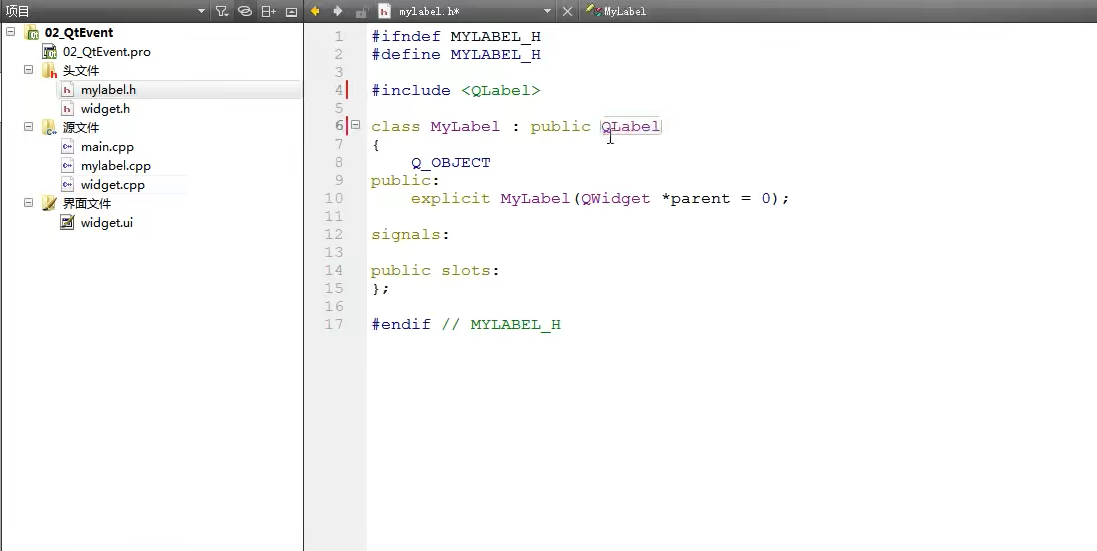Click the file lock icon
1097x551 pixels.
(361, 11)
